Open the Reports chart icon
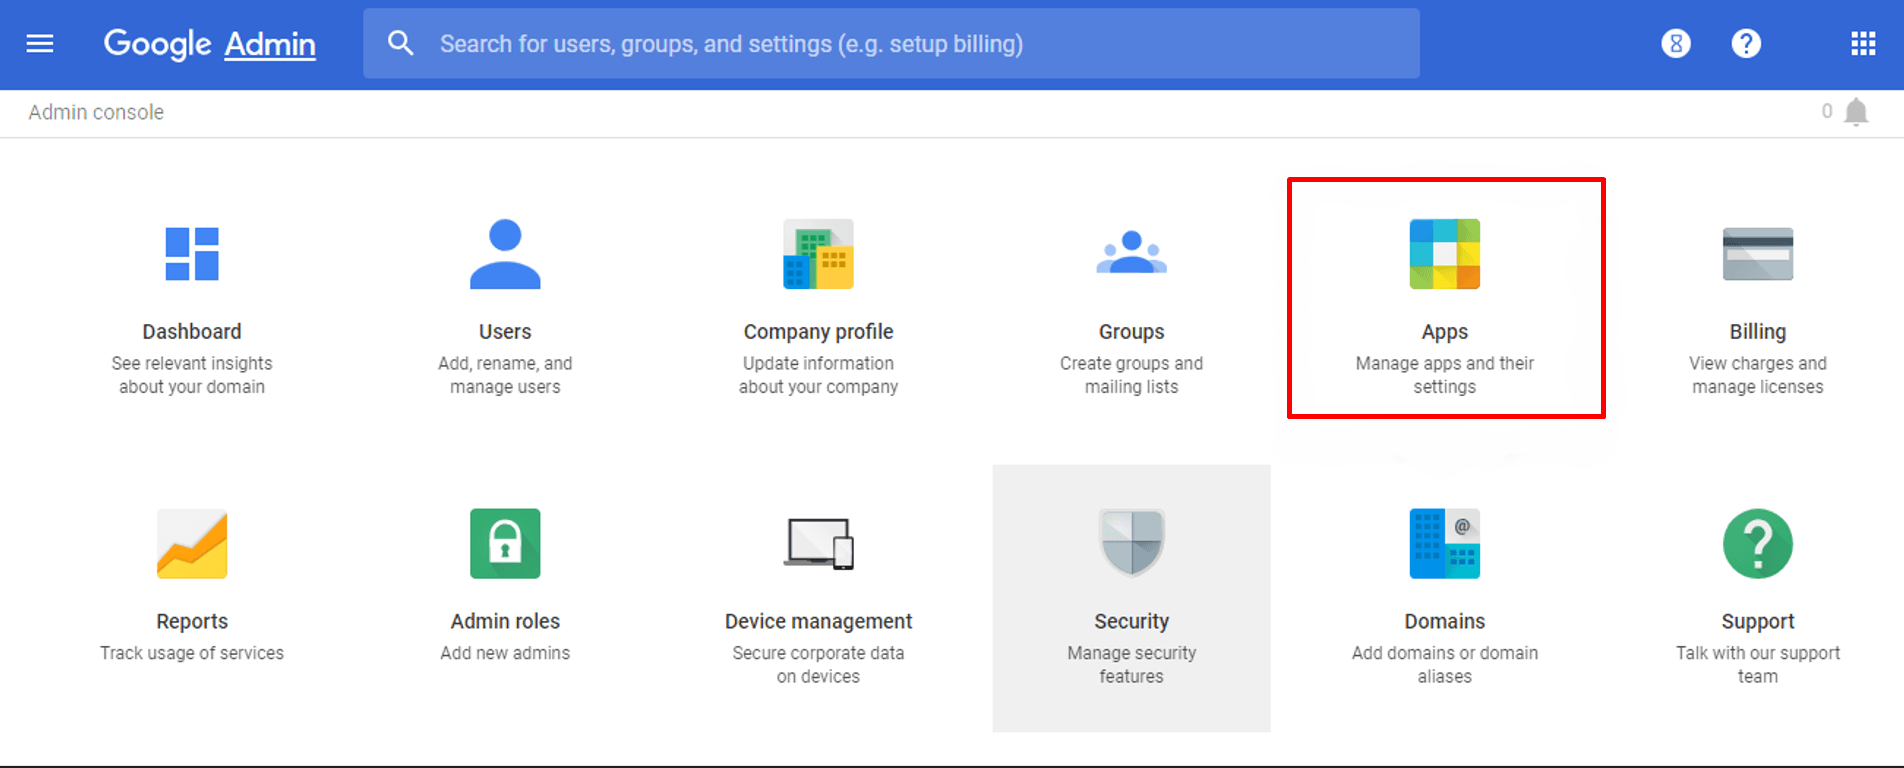Screen dimensions: 1904x768 [192, 544]
